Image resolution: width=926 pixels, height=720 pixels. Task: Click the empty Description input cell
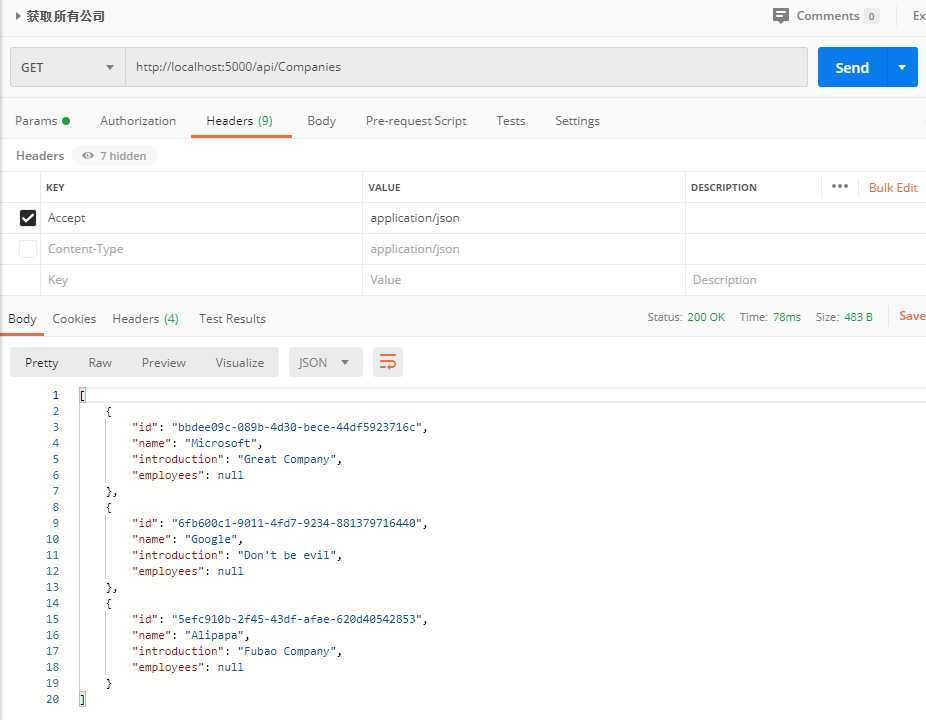point(806,280)
